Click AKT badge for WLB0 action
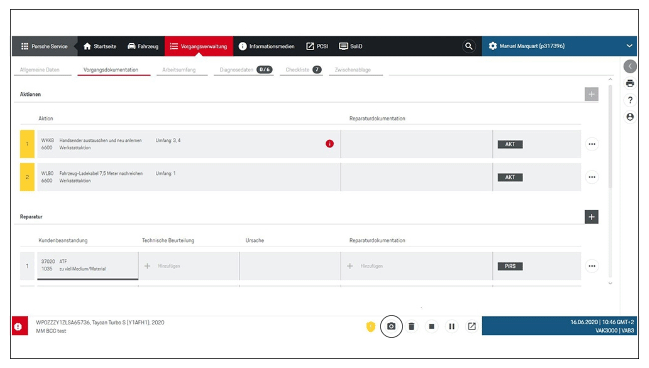This screenshot has height=368, width=649. 510,178
